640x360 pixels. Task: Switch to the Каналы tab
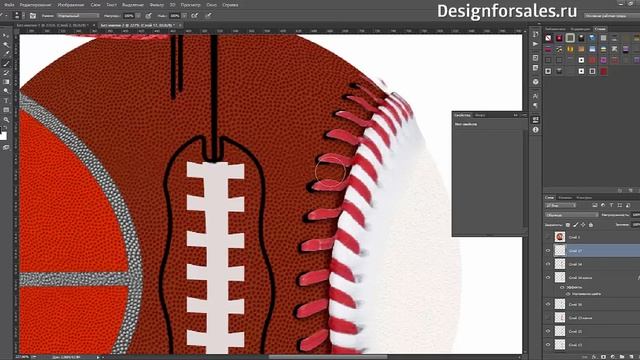(565, 198)
